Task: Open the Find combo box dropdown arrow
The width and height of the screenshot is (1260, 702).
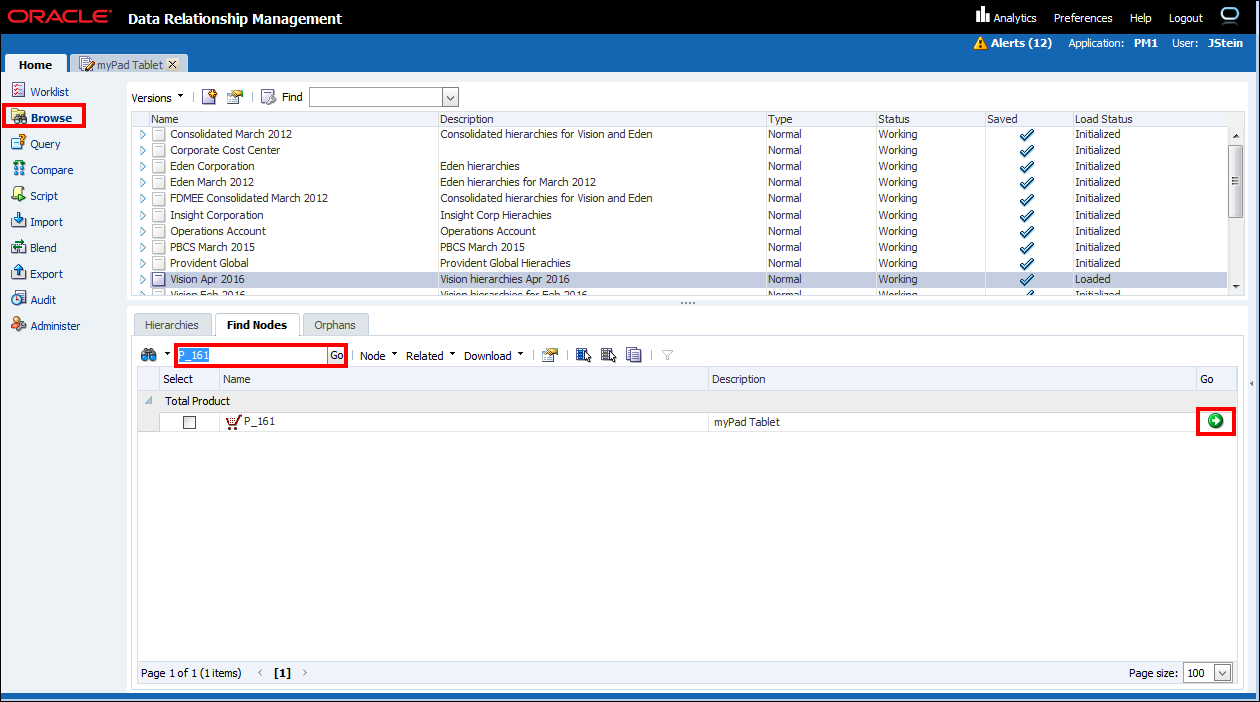Action: click(450, 97)
